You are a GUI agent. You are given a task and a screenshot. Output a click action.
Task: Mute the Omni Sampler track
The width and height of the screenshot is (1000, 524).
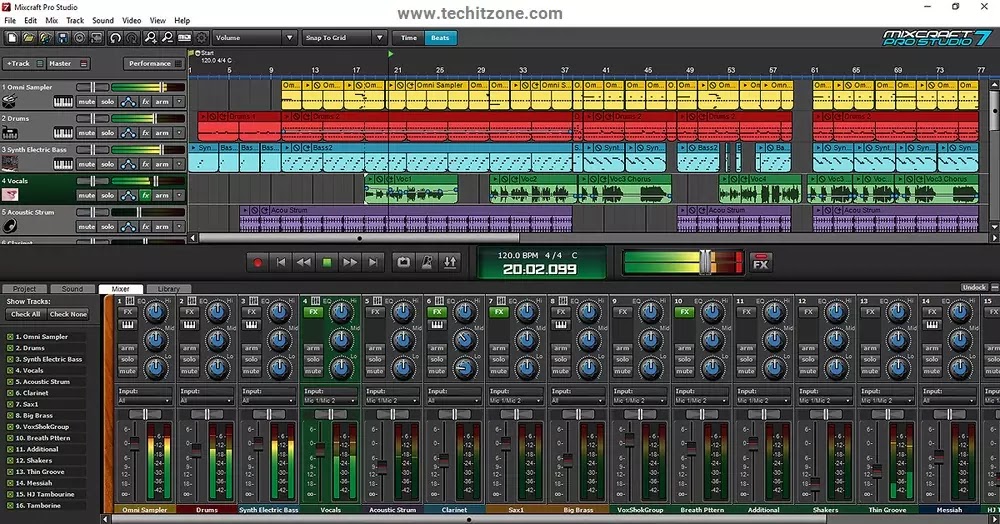[x=86, y=101]
